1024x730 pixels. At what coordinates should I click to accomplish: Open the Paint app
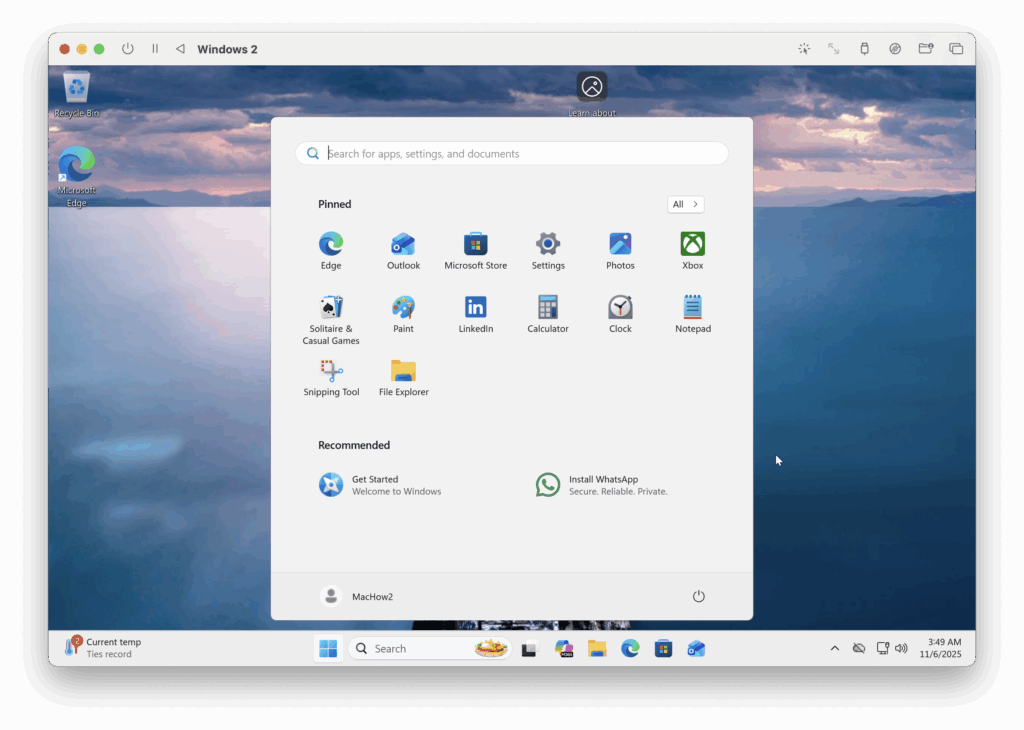point(403,312)
